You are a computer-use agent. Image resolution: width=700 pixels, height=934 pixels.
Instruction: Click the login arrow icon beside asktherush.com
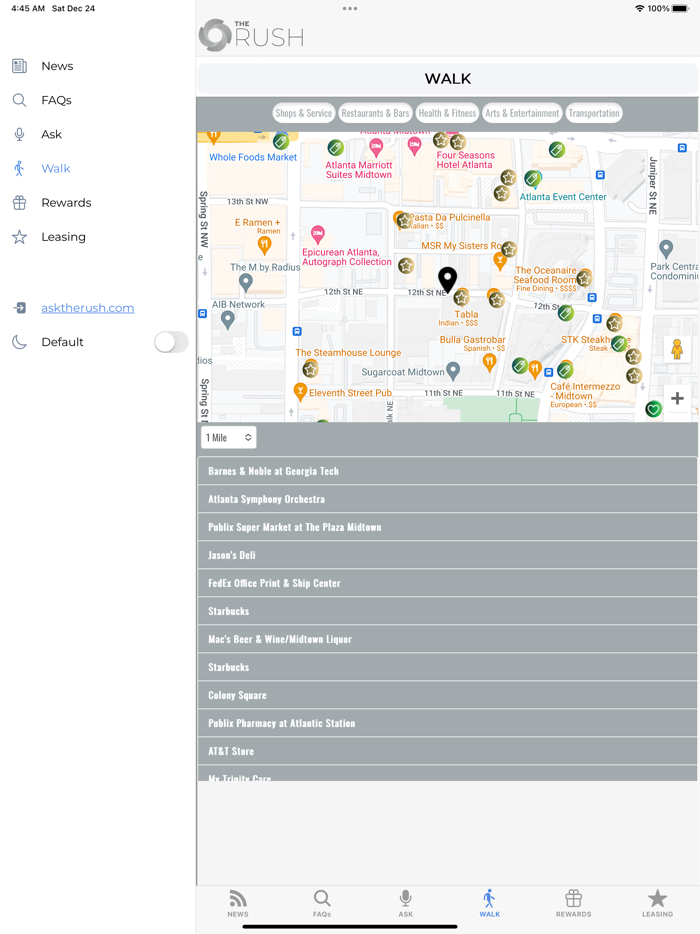click(20, 307)
